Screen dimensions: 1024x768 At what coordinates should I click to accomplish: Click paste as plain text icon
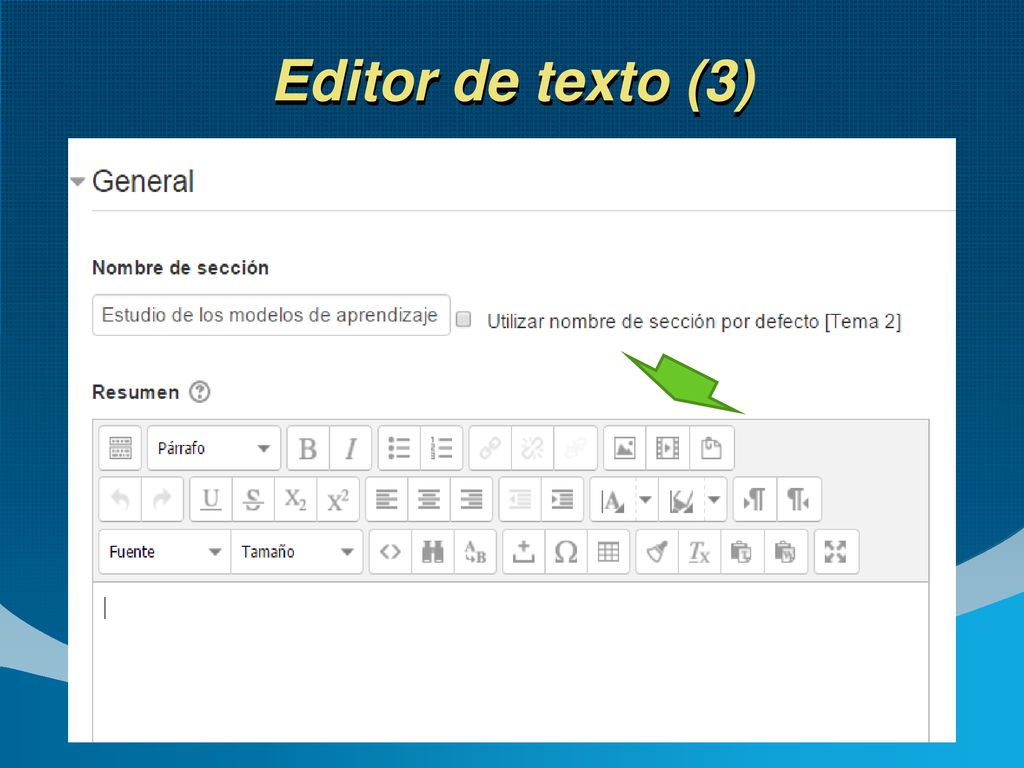pos(742,552)
